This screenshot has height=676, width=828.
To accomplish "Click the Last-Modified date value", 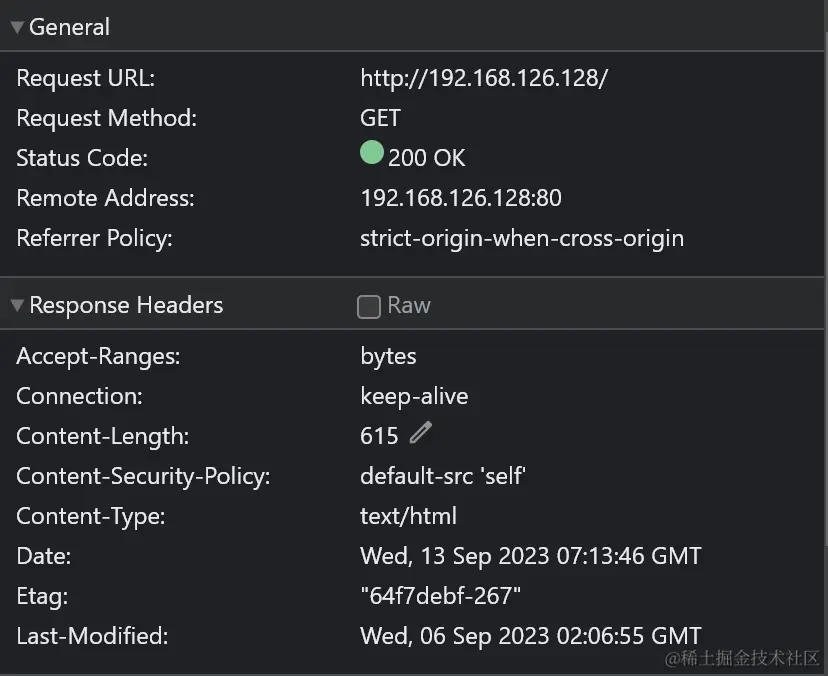I will pos(531,636).
